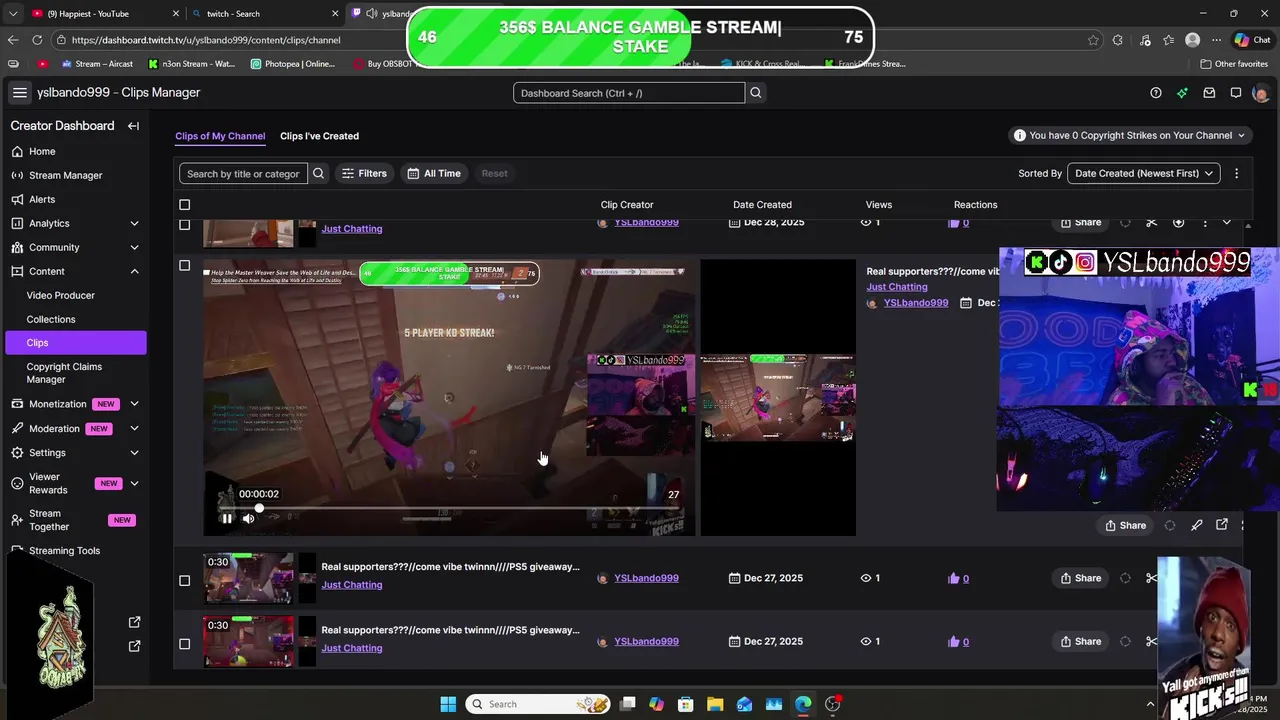
Task: Open the three-dot menu beside Sorted By
Action: point(1236,173)
